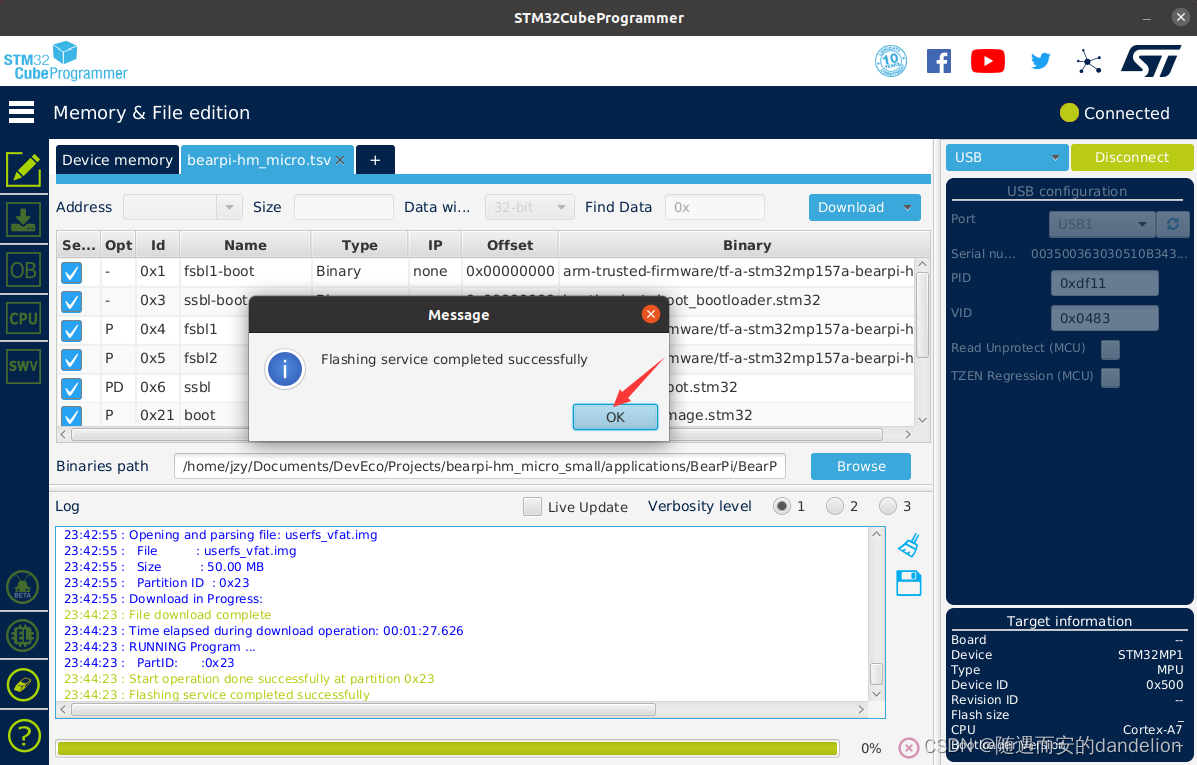1197x765 pixels.
Task: Open the USB1 port dropdown
Action: pos(1102,224)
